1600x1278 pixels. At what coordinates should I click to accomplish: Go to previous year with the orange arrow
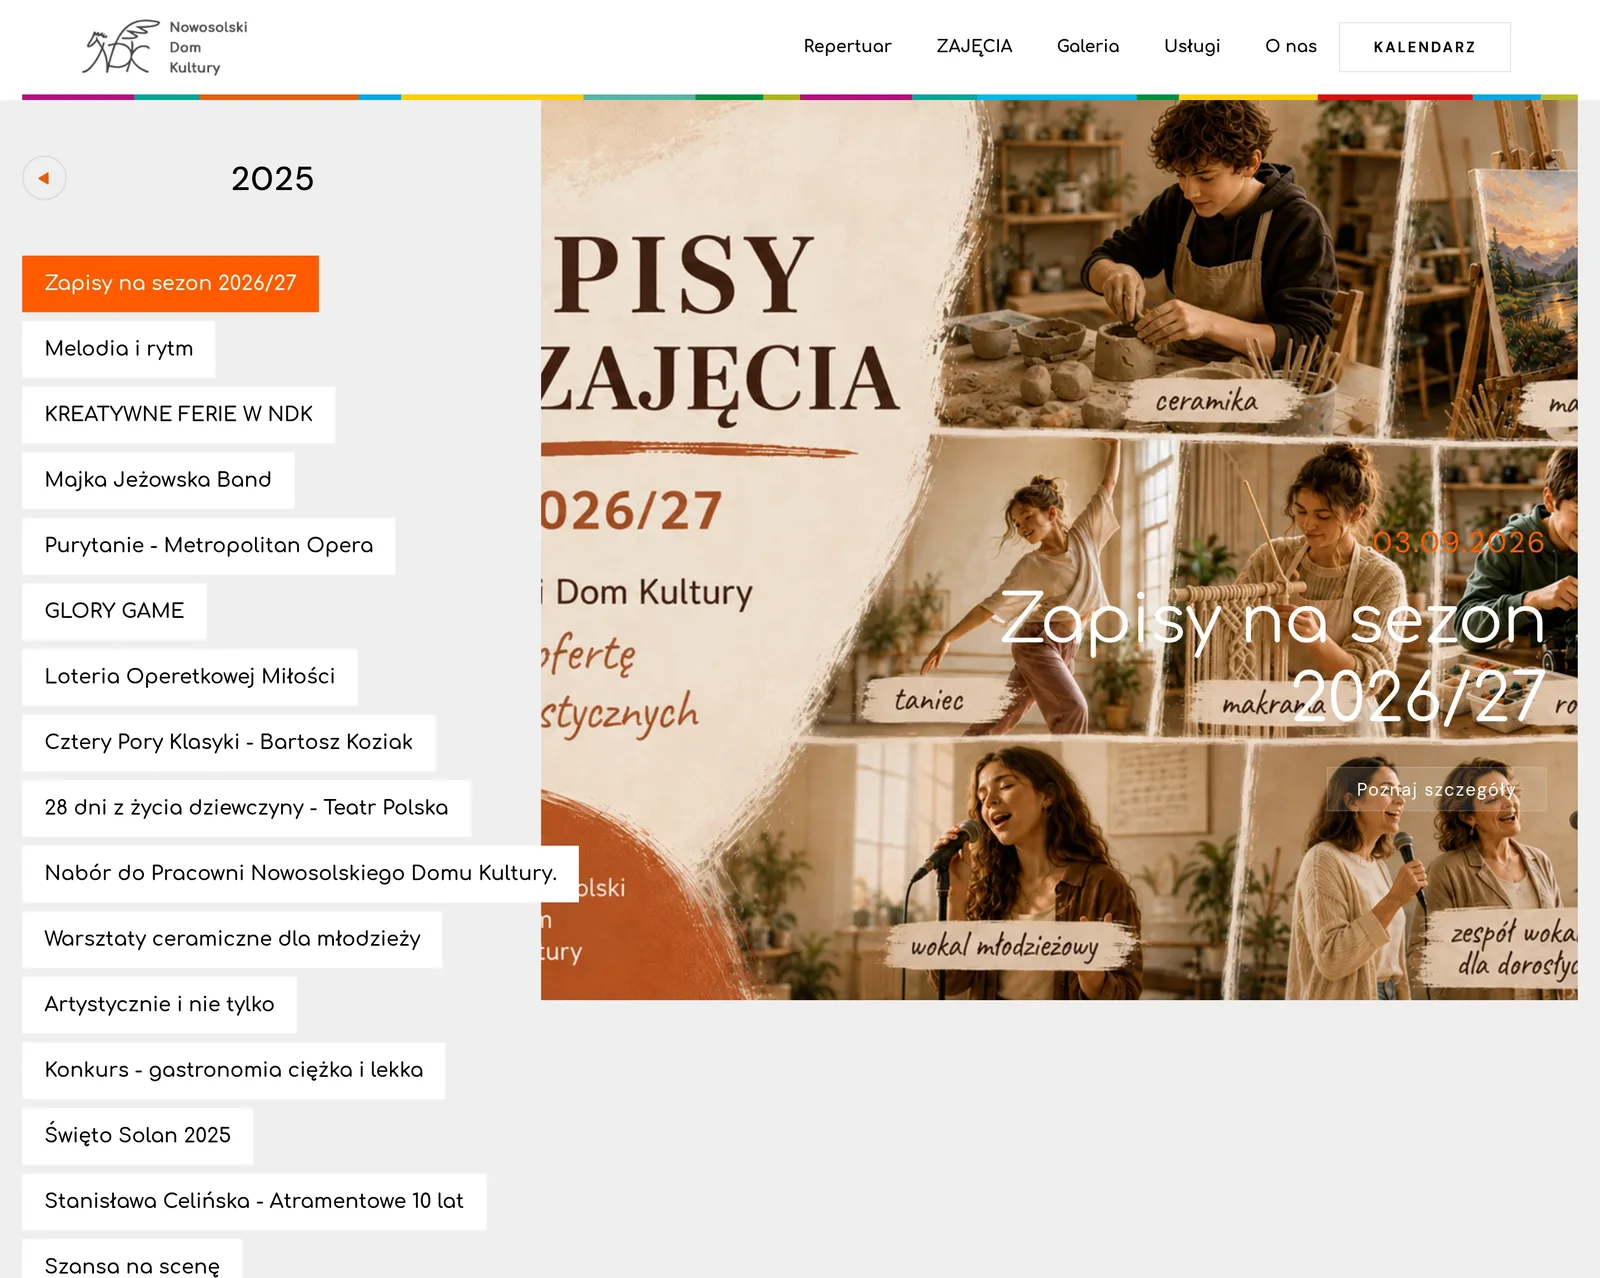point(44,178)
